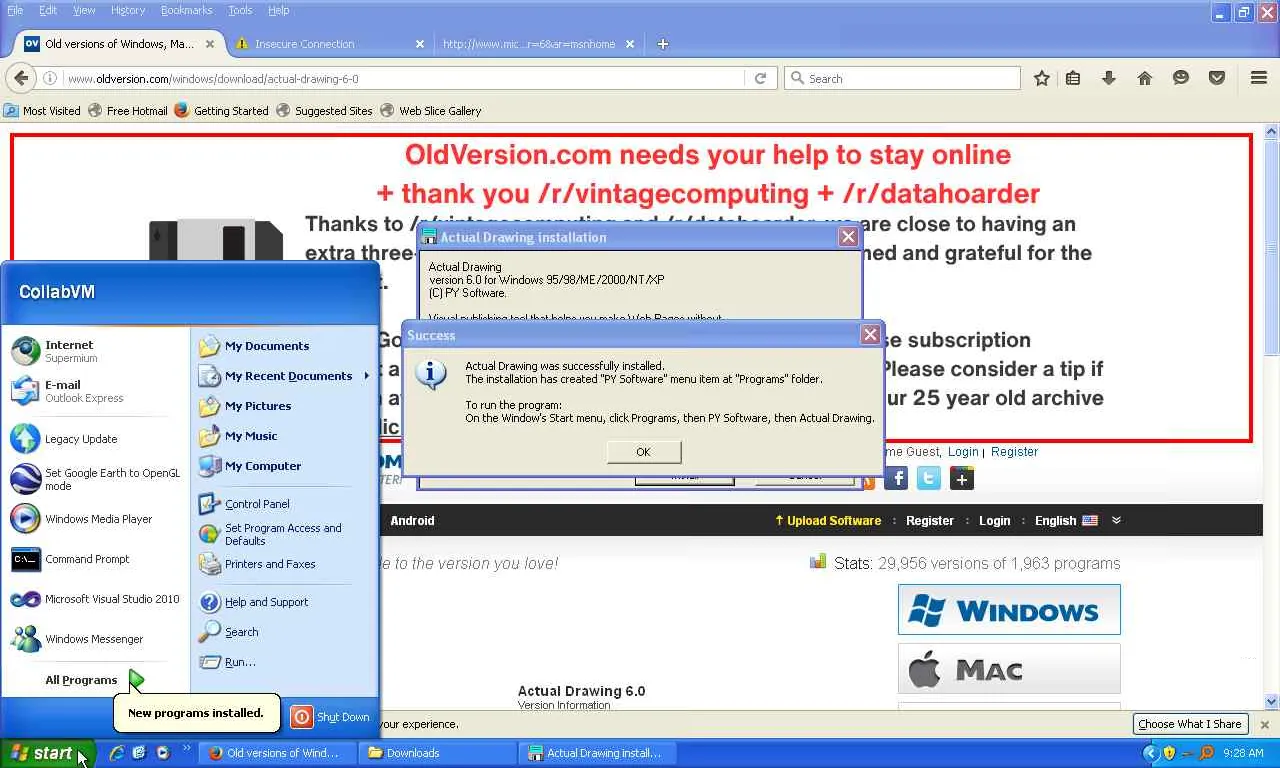
Task: Launch Windows Media Player from Start menu
Action: pos(95,519)
